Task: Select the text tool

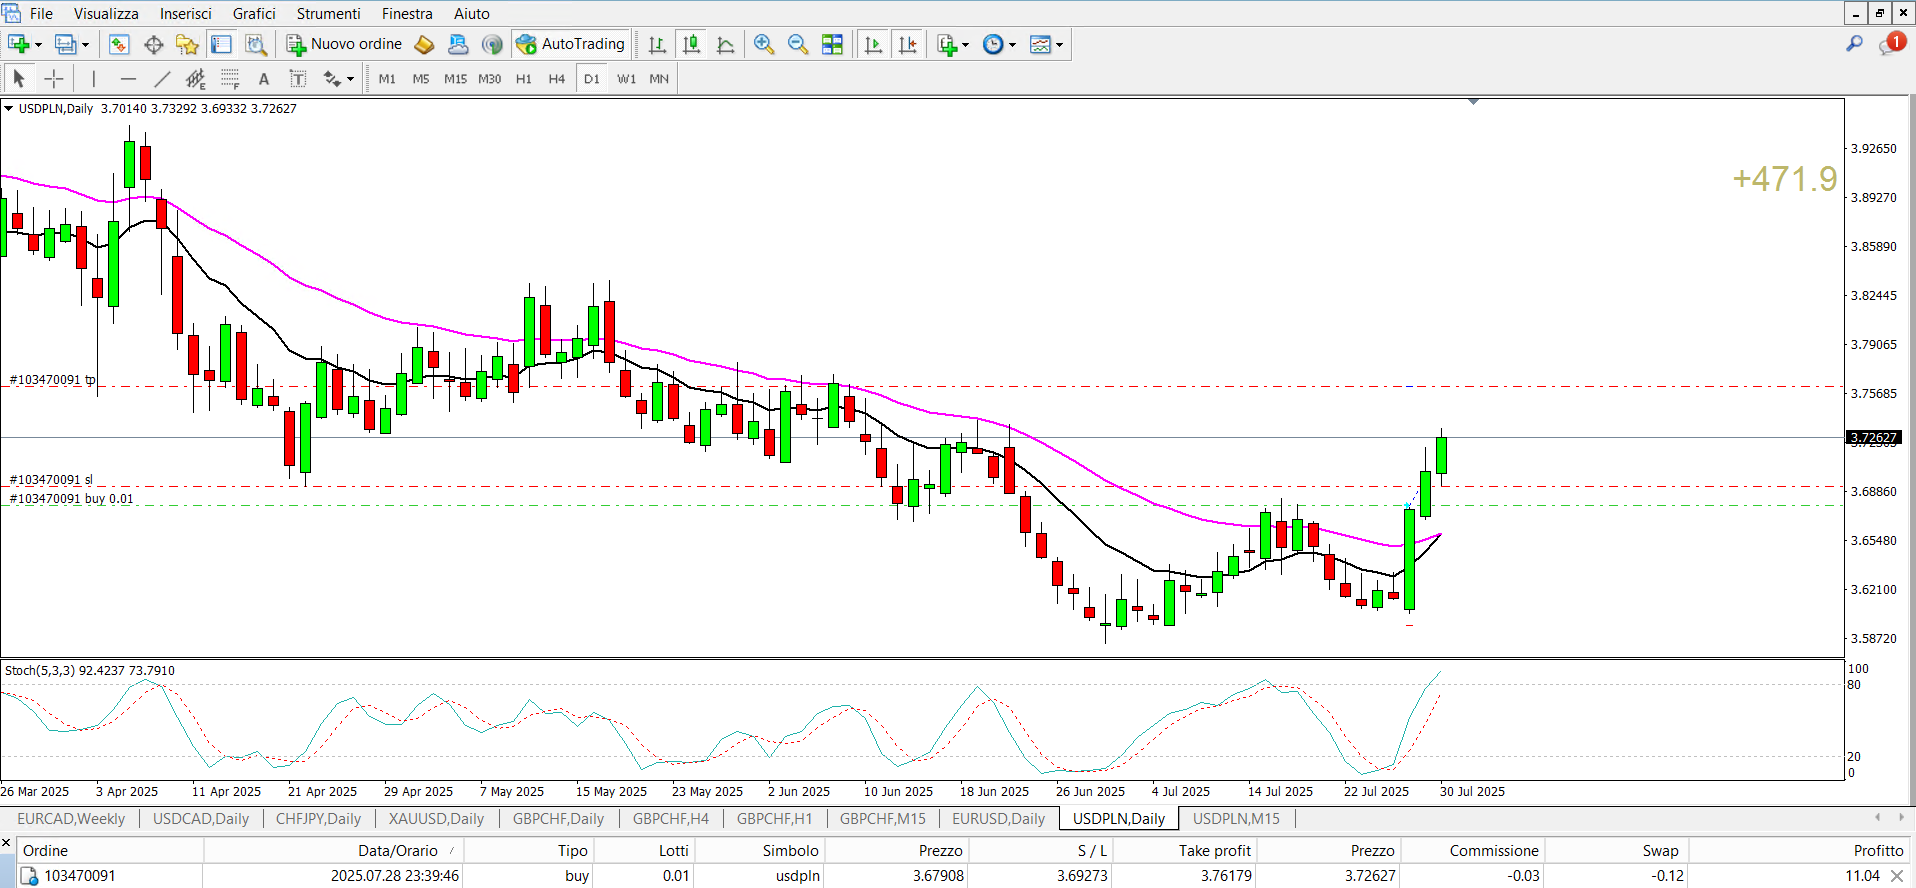Action: 264,78
